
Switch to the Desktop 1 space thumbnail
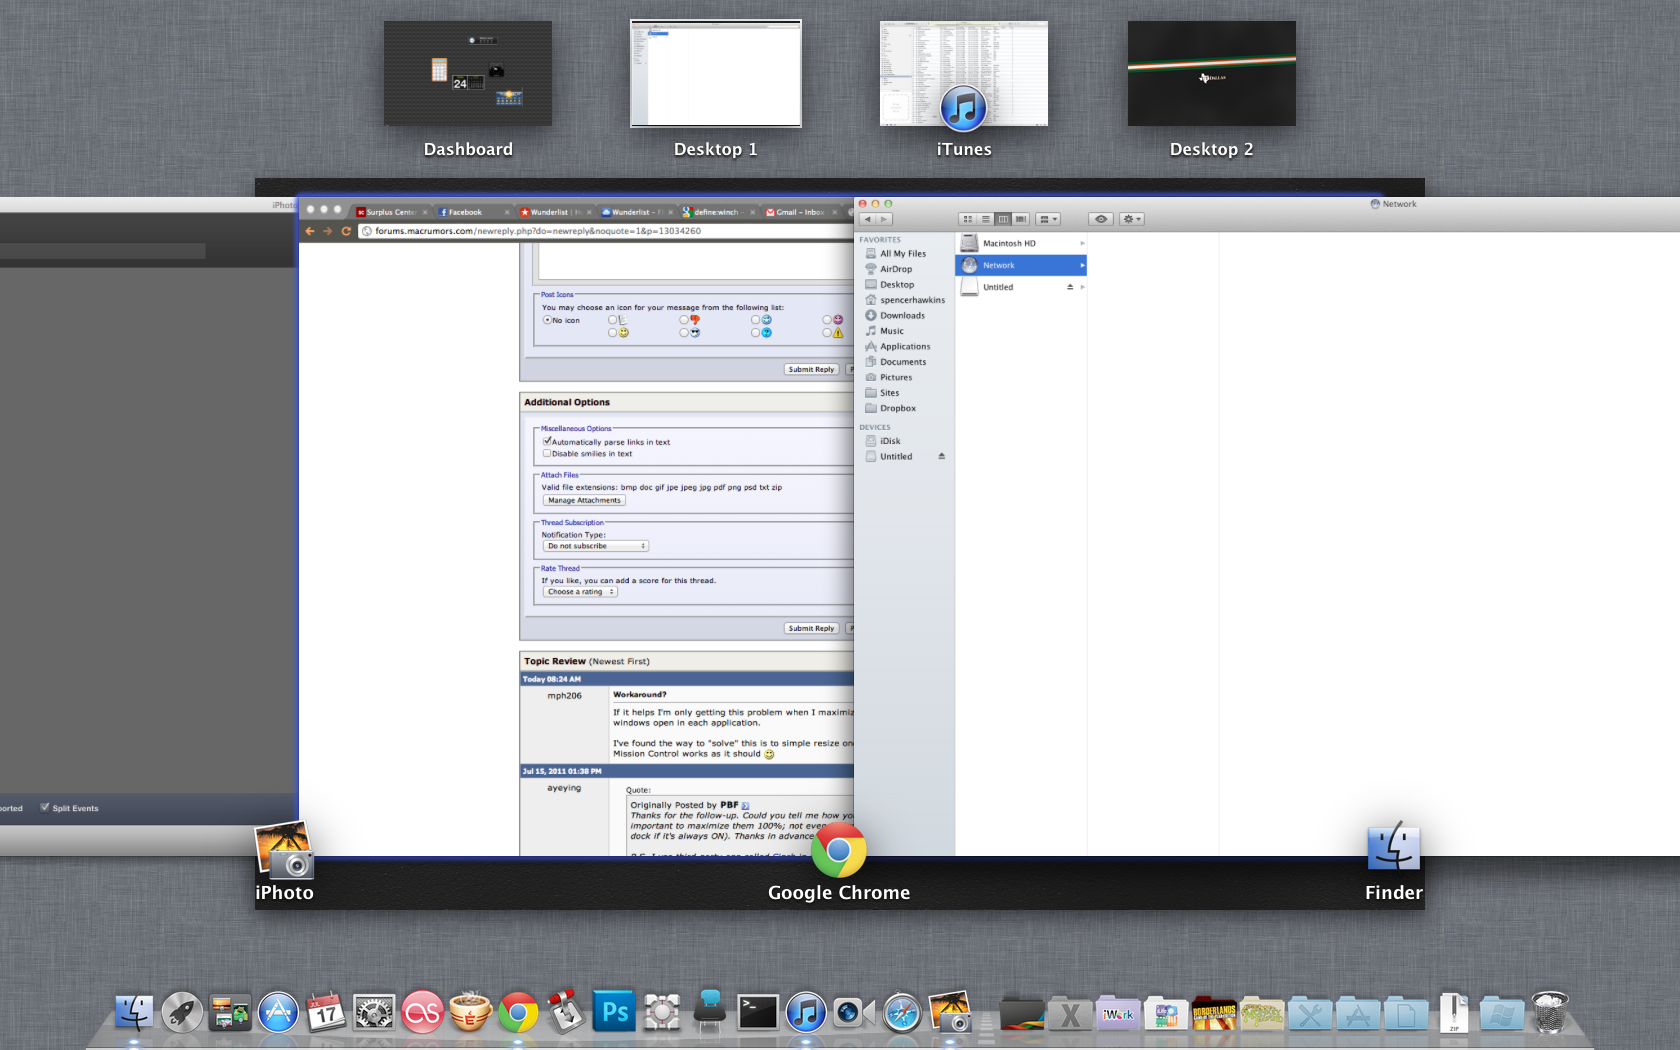coord(716,74)
